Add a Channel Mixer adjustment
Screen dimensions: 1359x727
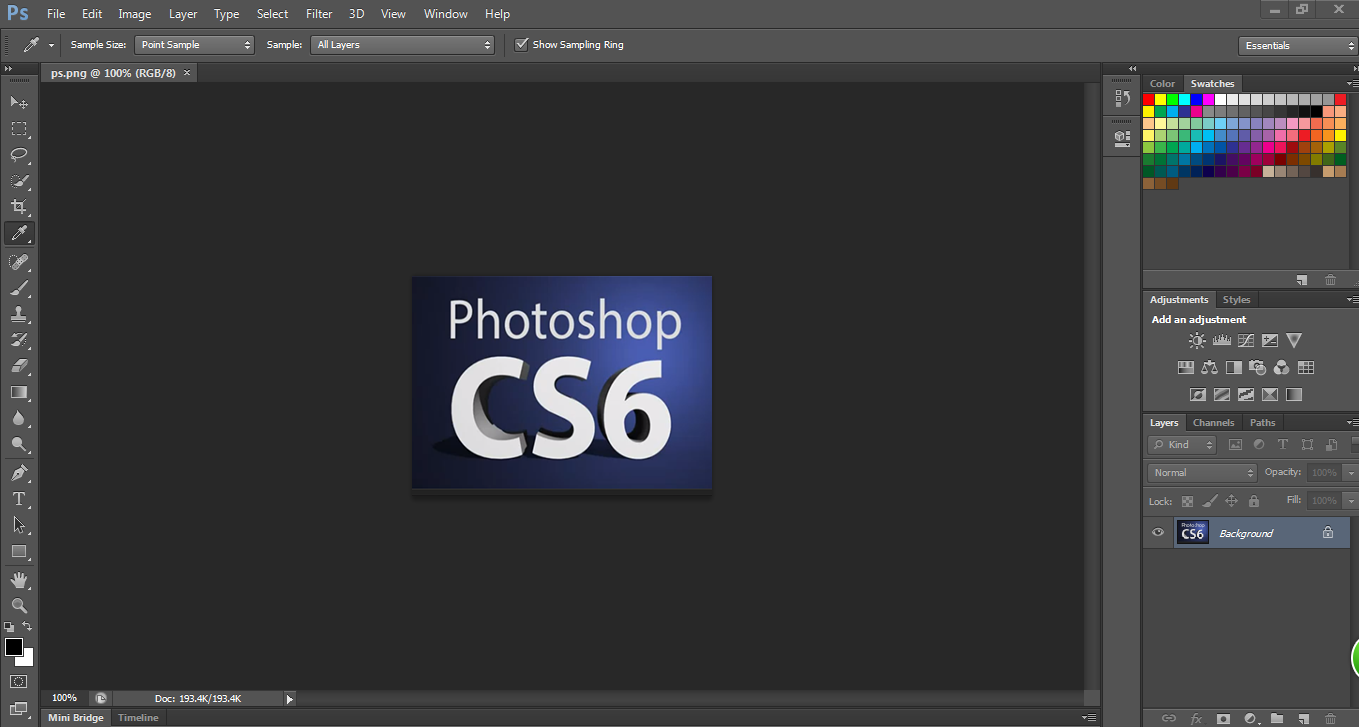click(1282, 367)
